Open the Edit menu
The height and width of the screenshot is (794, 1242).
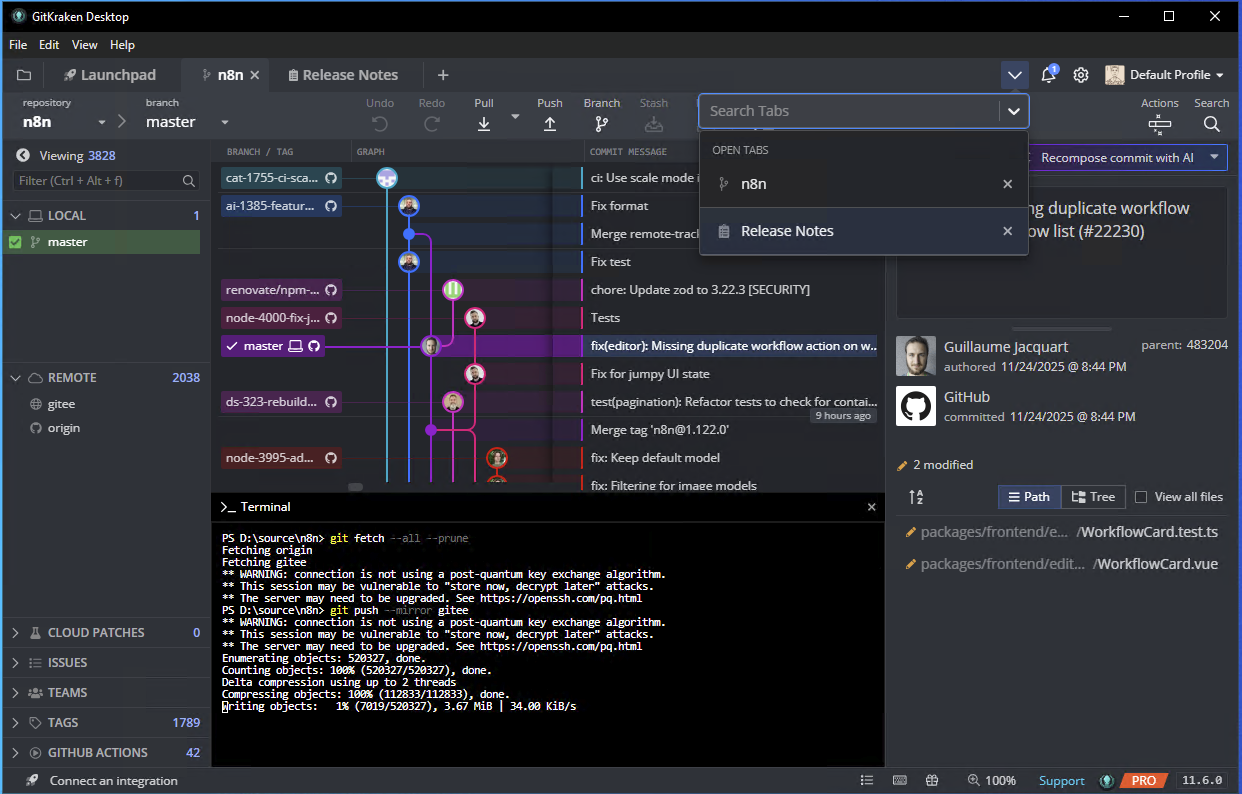pyautogui.click(x=49, y=45)
